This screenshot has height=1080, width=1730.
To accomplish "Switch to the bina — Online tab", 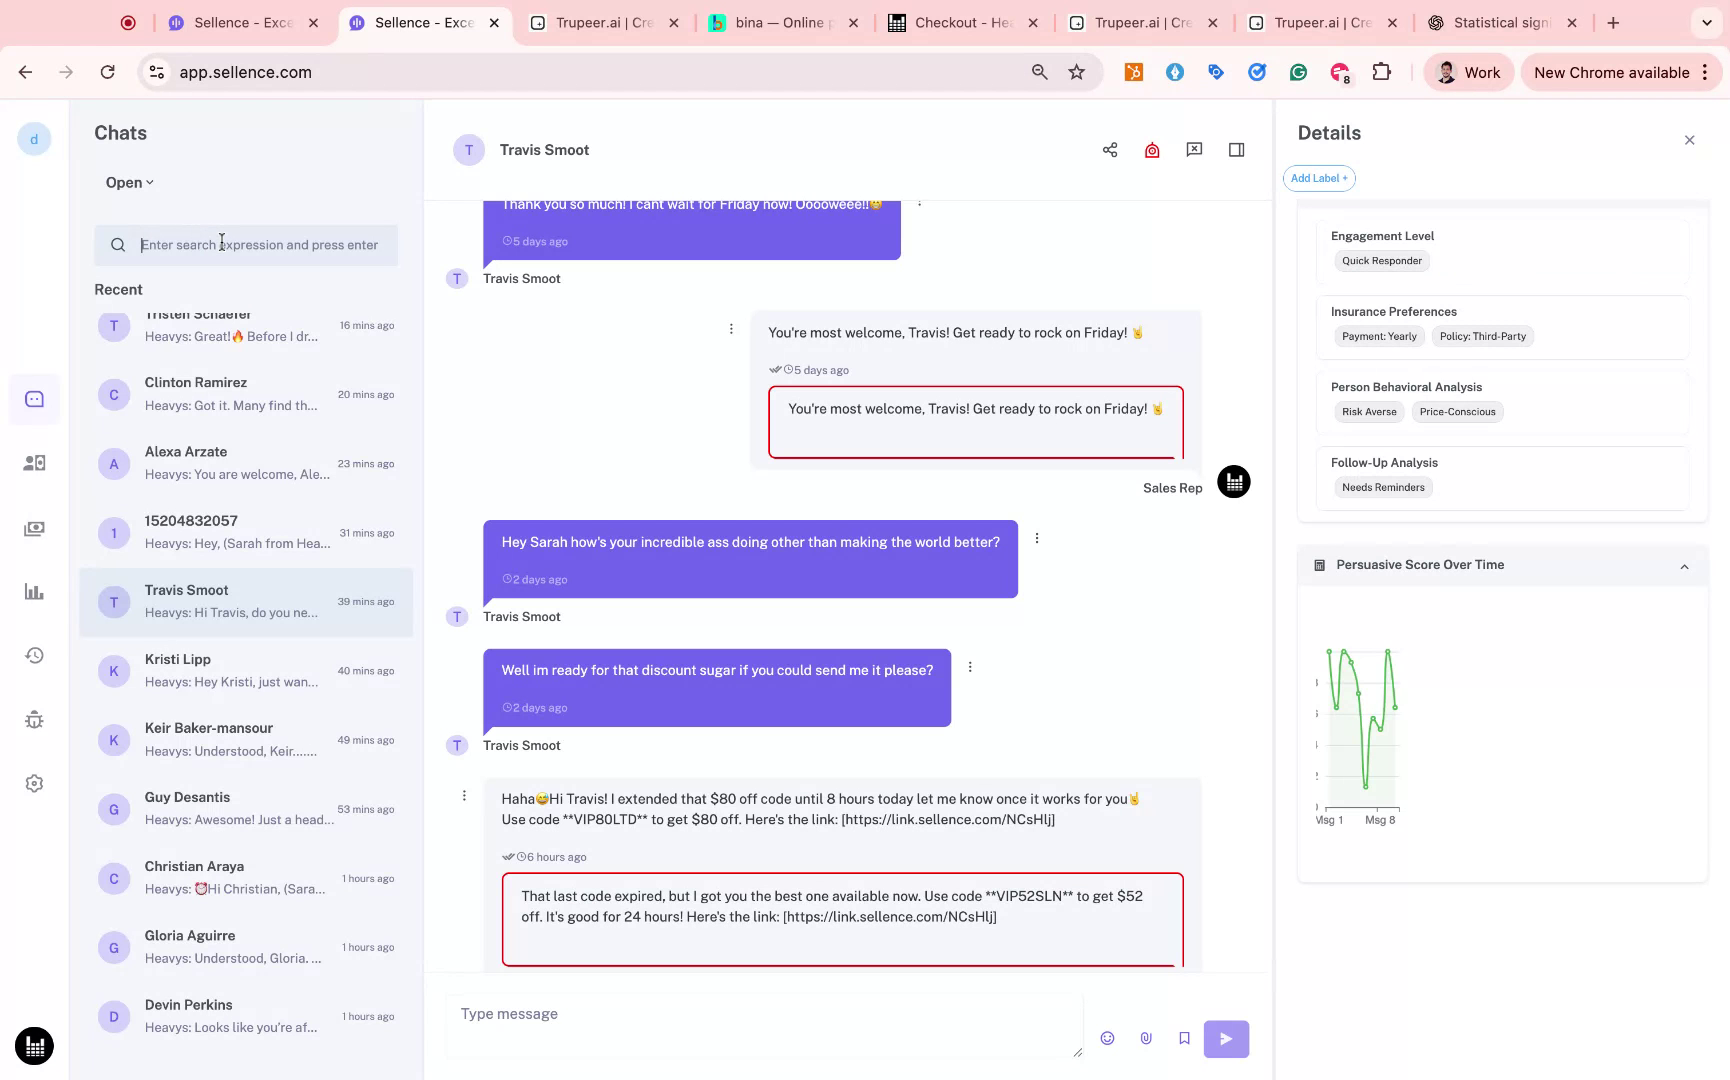I will point(780,21).
